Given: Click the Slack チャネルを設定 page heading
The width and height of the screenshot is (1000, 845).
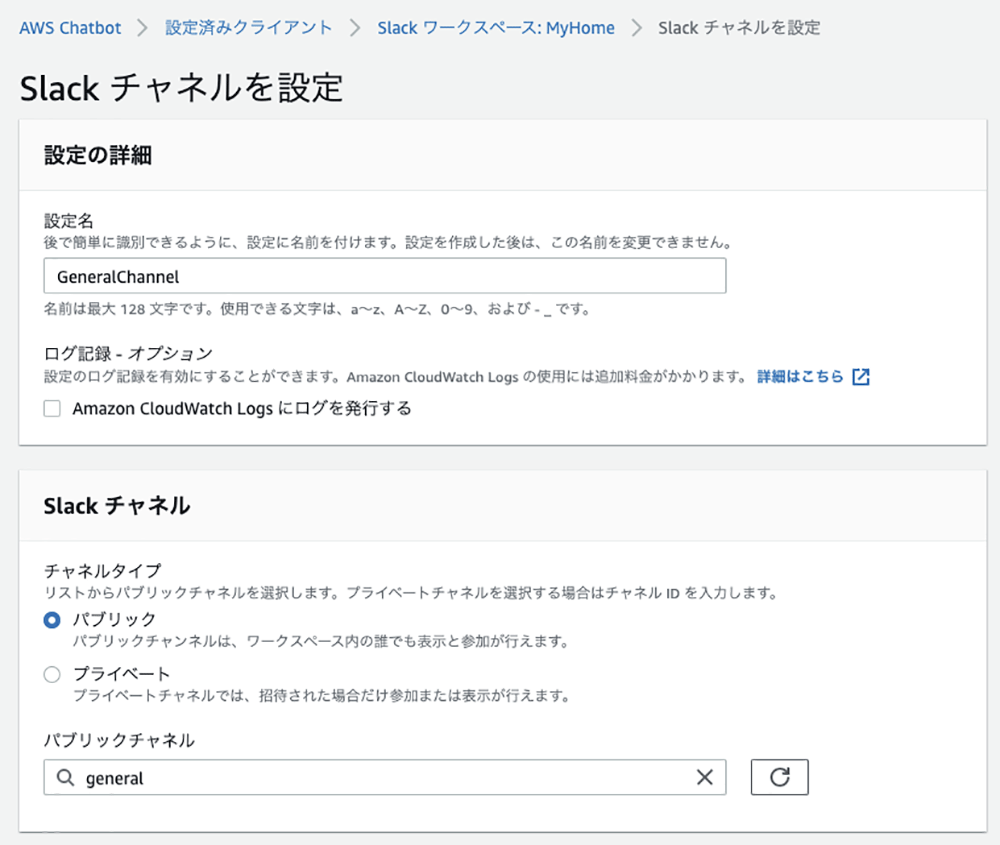Looking at the screenshot, I should [x=182, y=87].
